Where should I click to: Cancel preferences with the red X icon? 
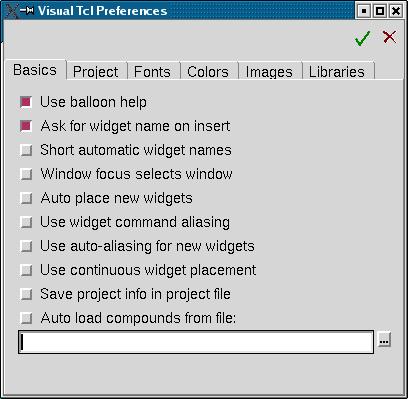(x=389, y=37)
